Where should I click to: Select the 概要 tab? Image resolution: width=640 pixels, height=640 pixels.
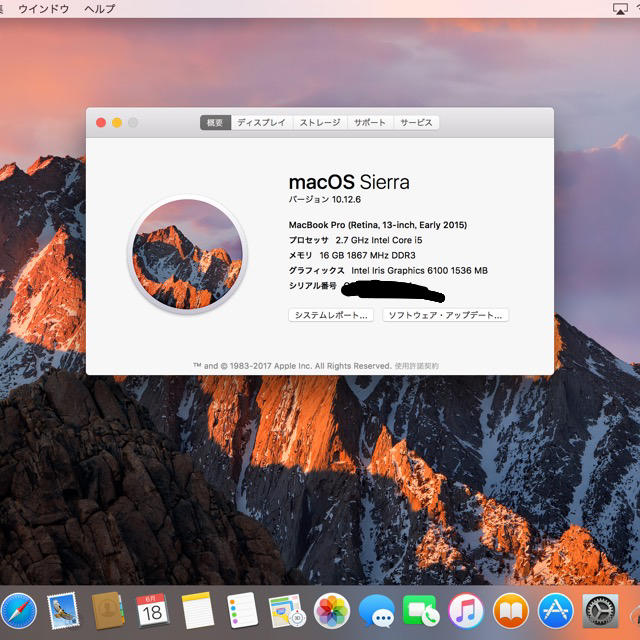pyautogui.click(x=215, y=122)
